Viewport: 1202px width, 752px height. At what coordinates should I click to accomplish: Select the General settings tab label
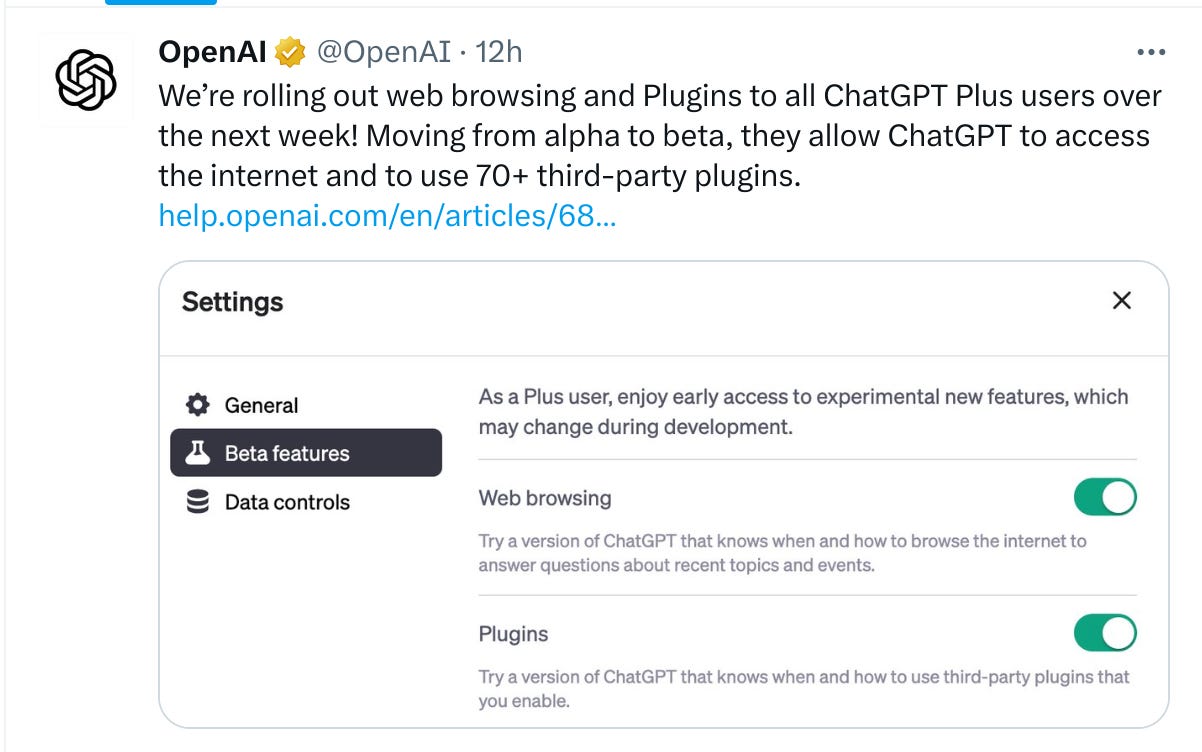261,405
